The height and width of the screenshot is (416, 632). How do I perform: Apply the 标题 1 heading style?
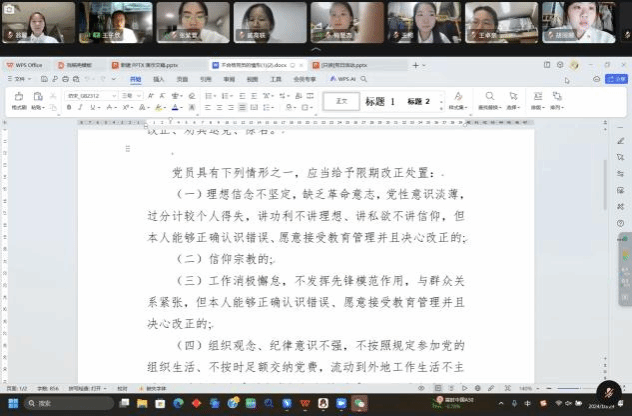pos(380,101)
